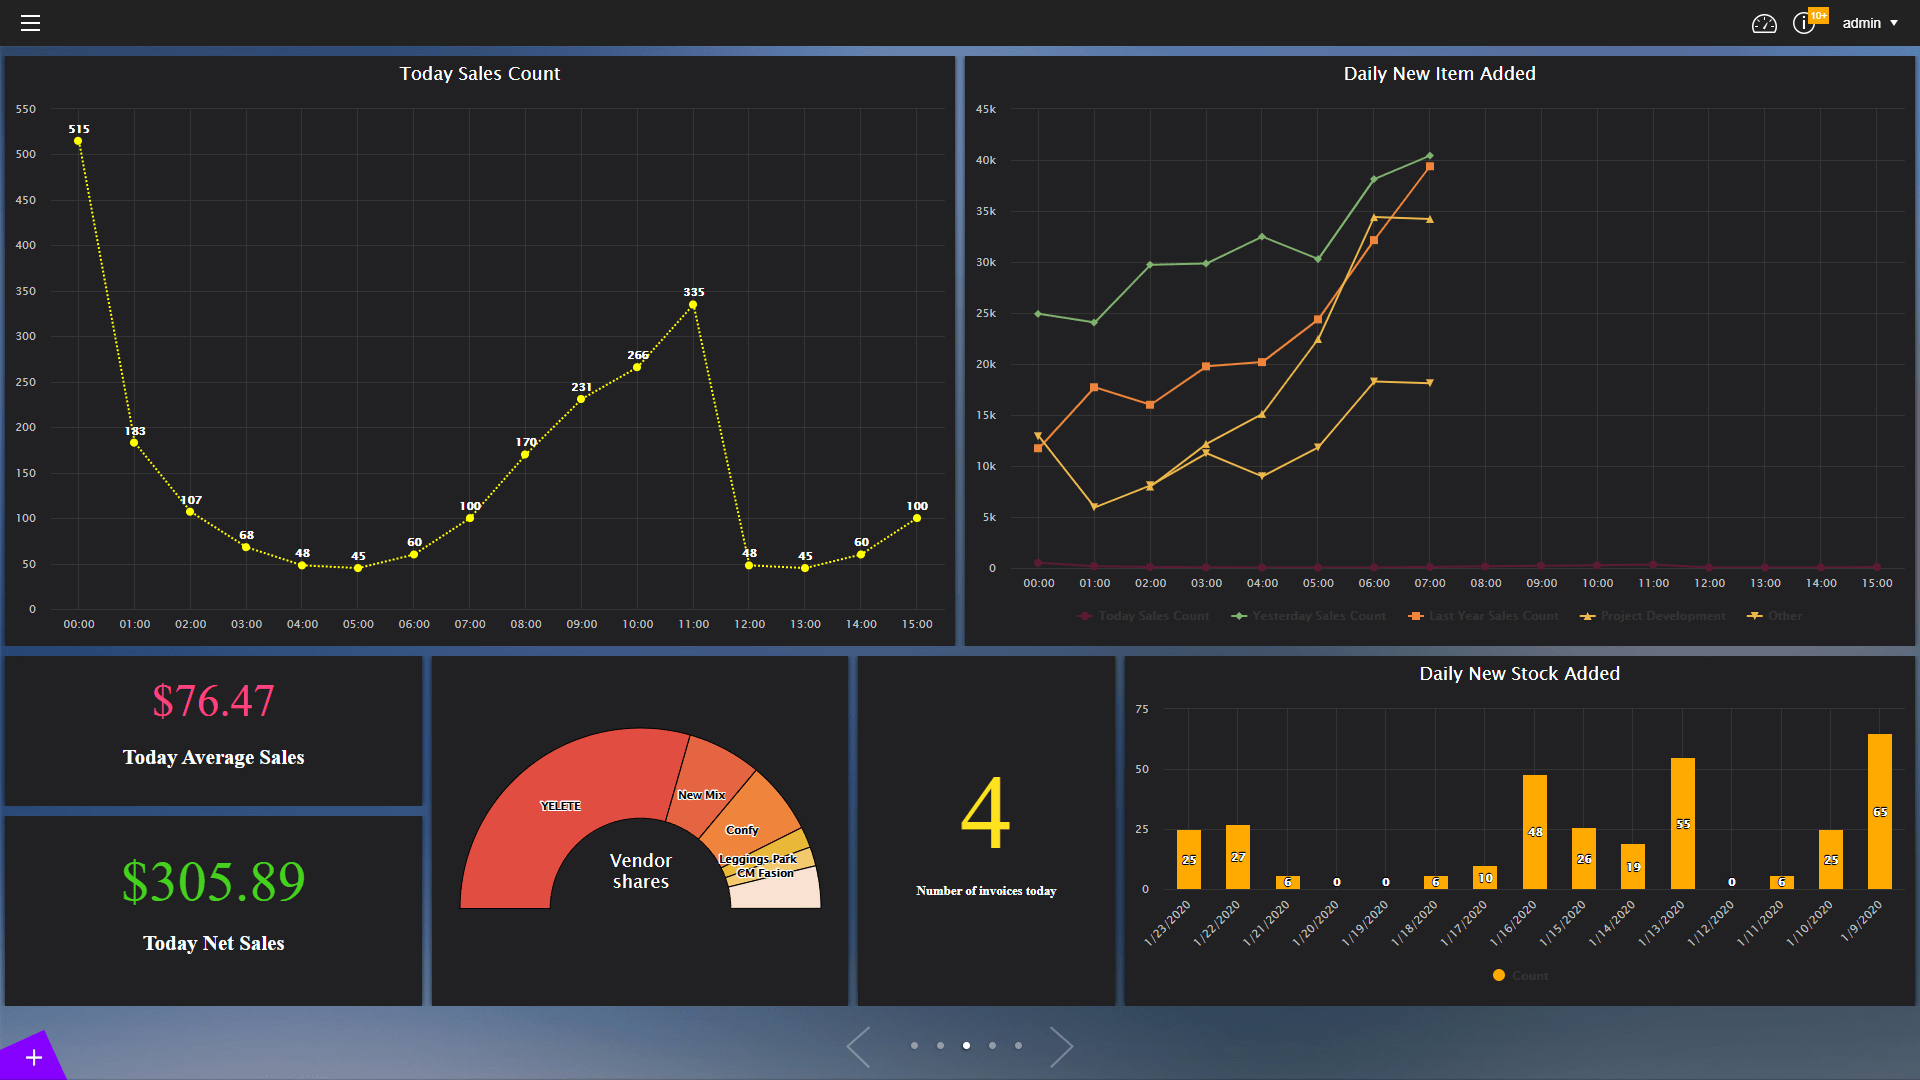
Task: Click the Vendor shares center label
Action: point(641,871)
